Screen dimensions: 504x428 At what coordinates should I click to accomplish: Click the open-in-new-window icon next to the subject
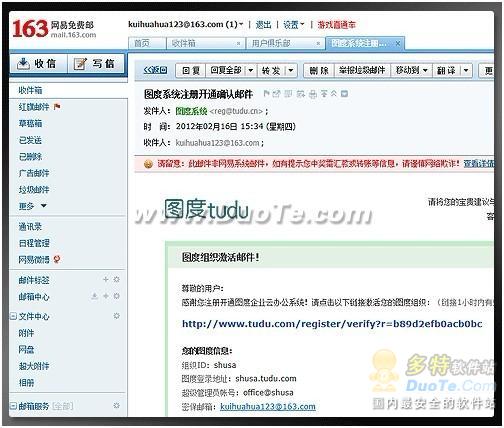(276, 94)
